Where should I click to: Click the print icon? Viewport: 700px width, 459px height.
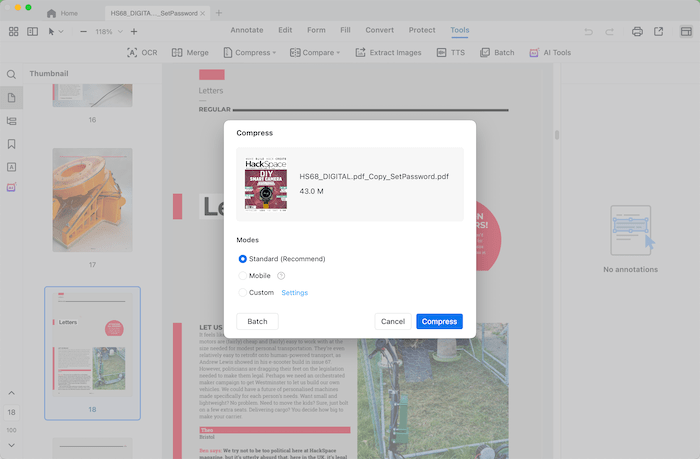(637, 31)
